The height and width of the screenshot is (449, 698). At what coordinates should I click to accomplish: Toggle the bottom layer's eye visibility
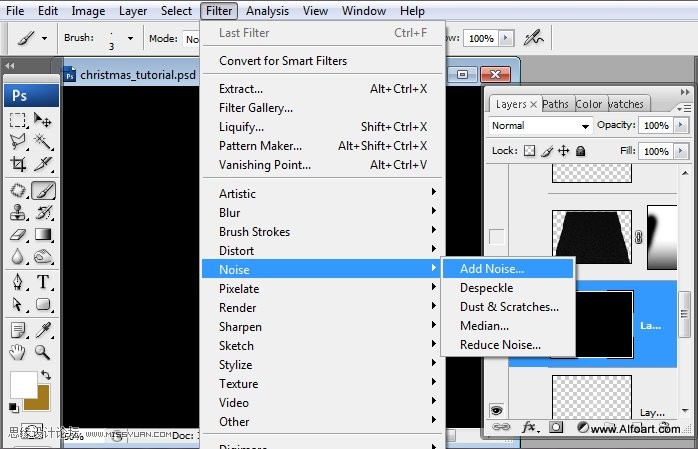click(496, 410)
